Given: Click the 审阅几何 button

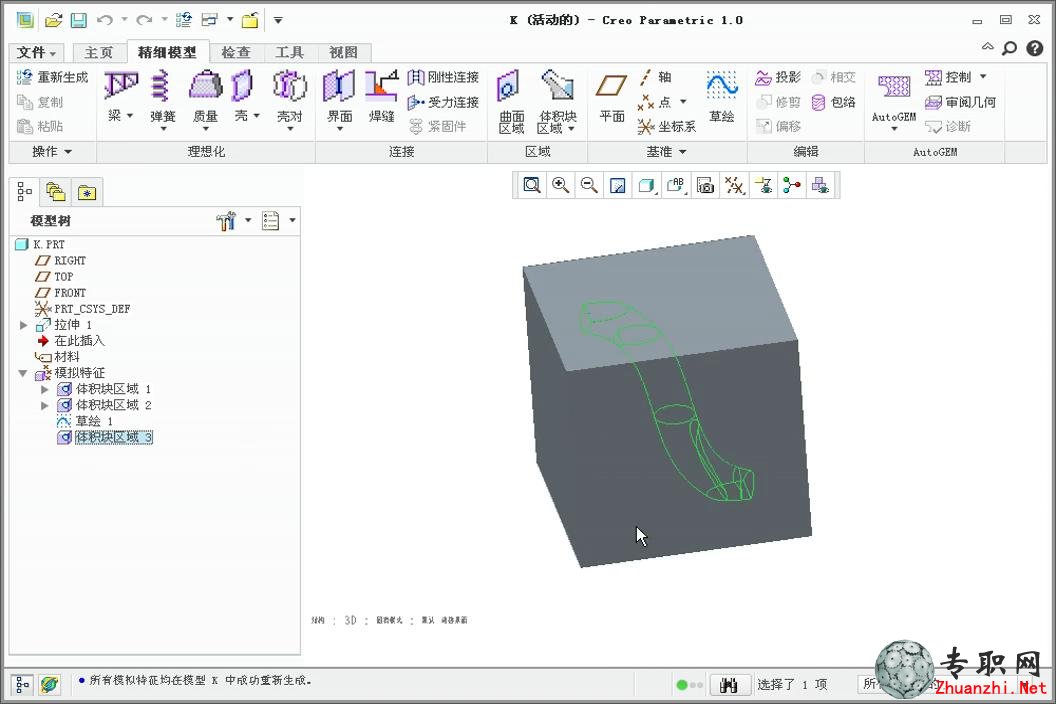Looking at the screenshot, I should coord(960,102).
